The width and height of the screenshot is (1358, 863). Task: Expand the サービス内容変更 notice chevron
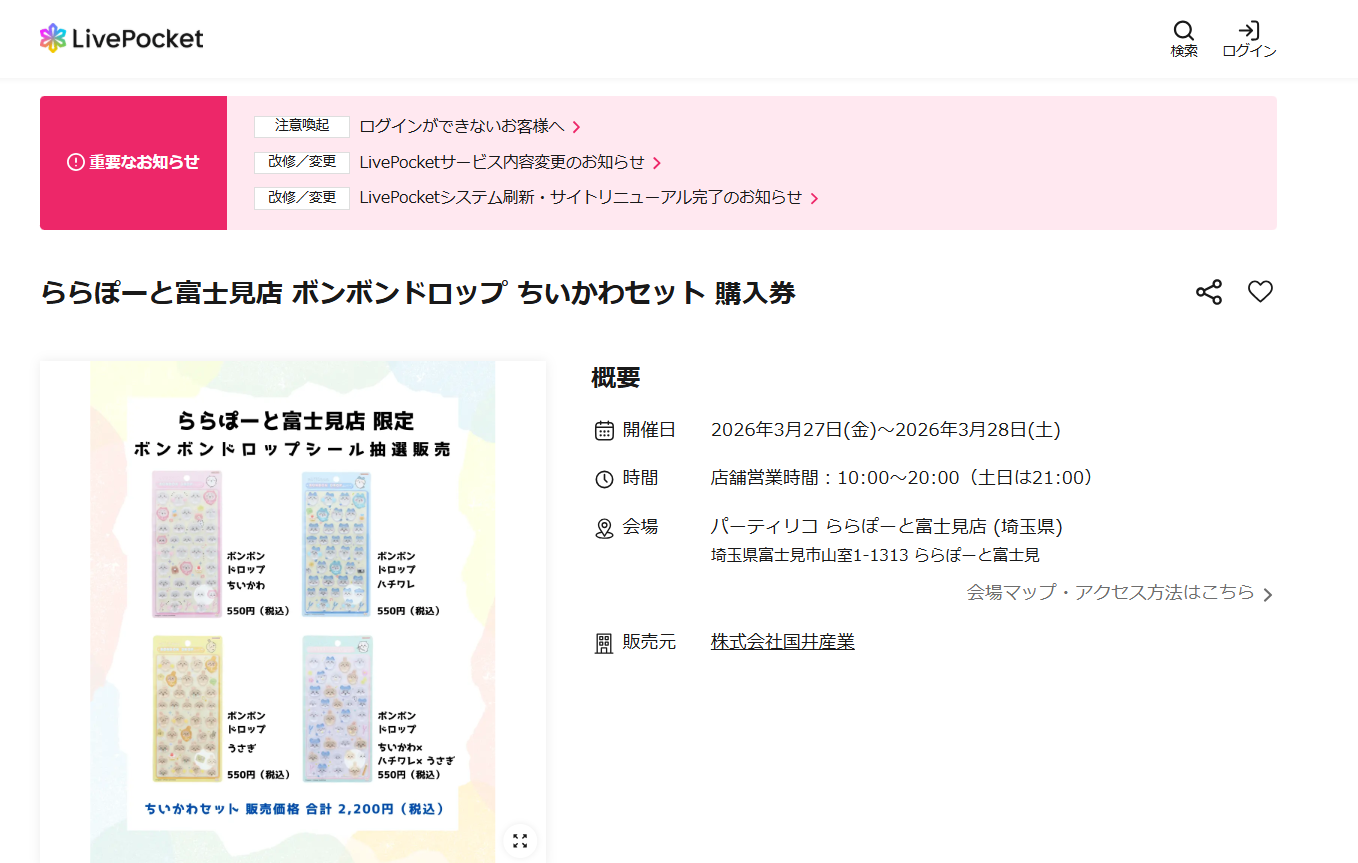tap(658, 162)
